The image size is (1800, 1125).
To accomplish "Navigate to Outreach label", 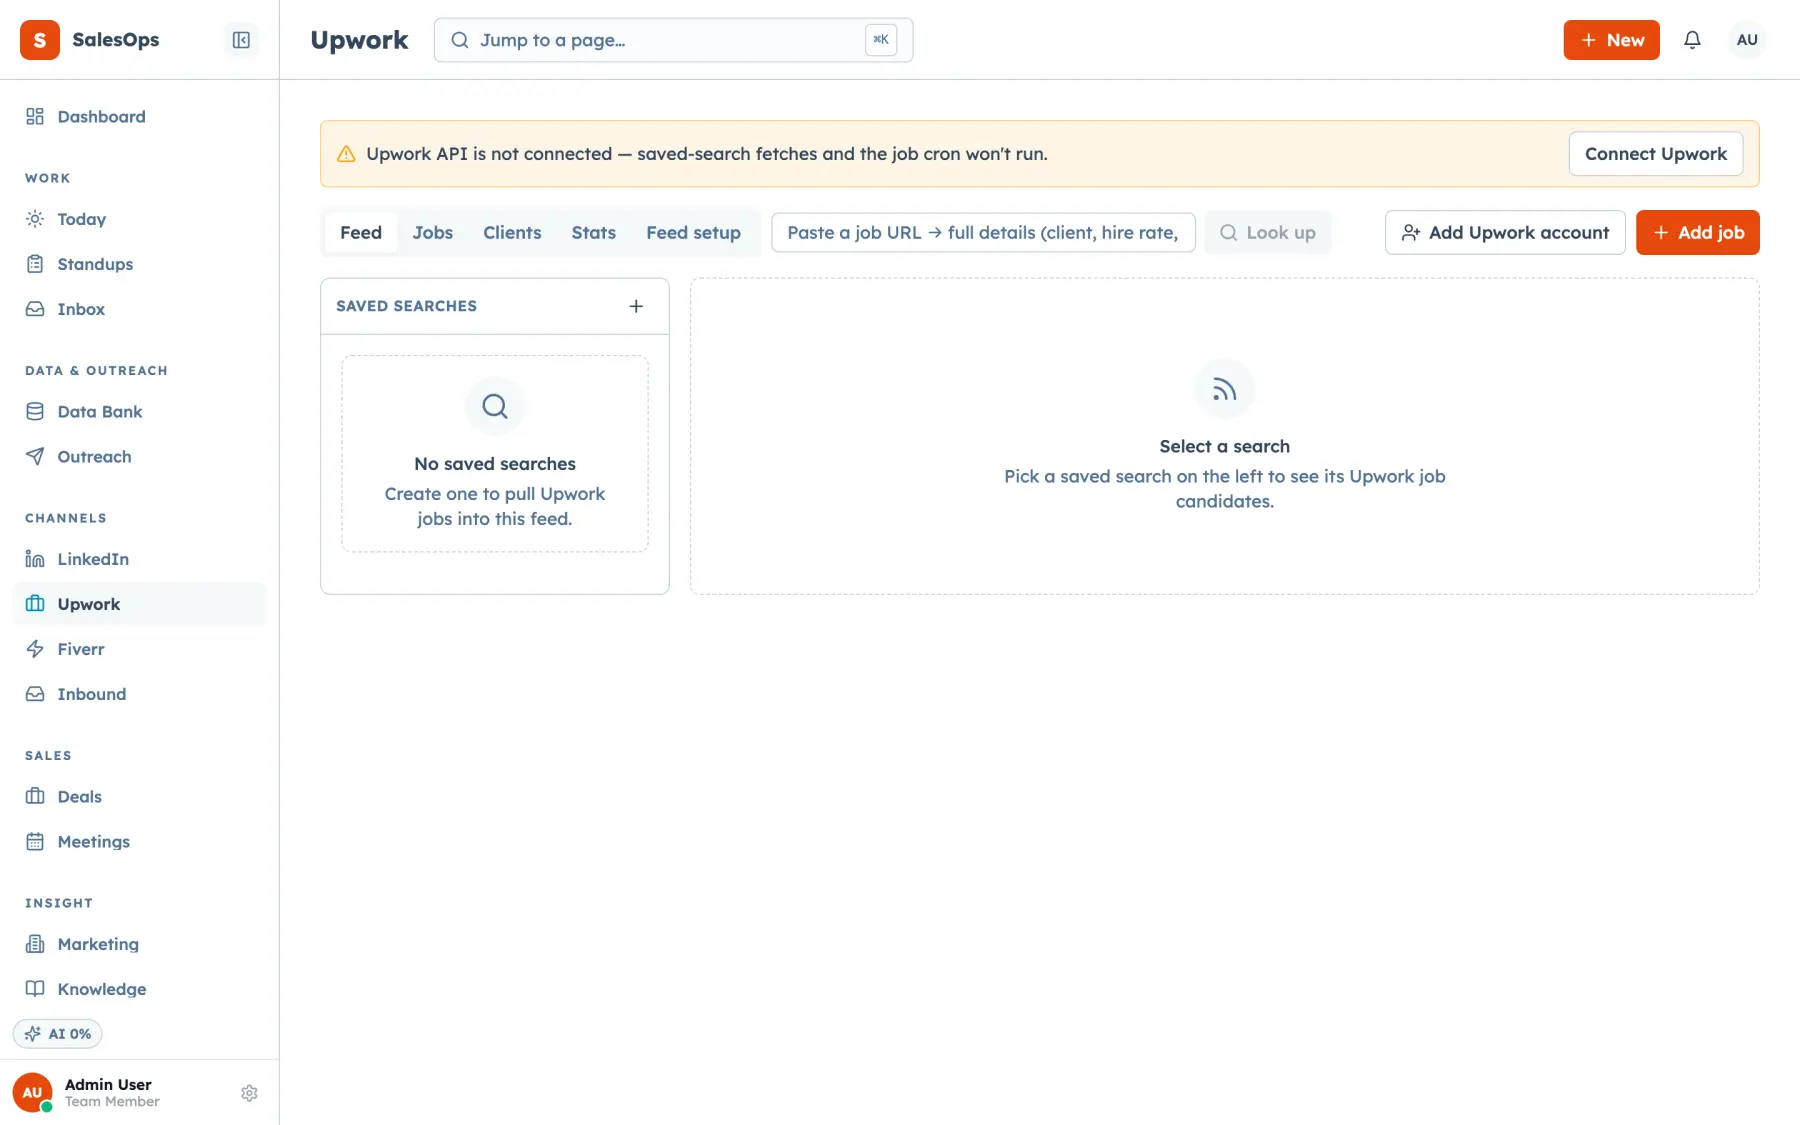I will (95, 457).
